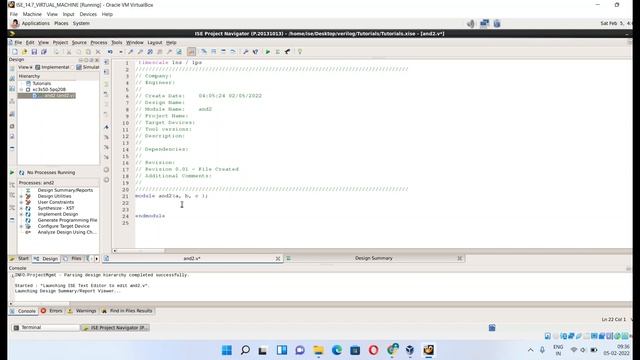
Task: Expand Synthesize - XST process
Action: click(x=21, y=208)
